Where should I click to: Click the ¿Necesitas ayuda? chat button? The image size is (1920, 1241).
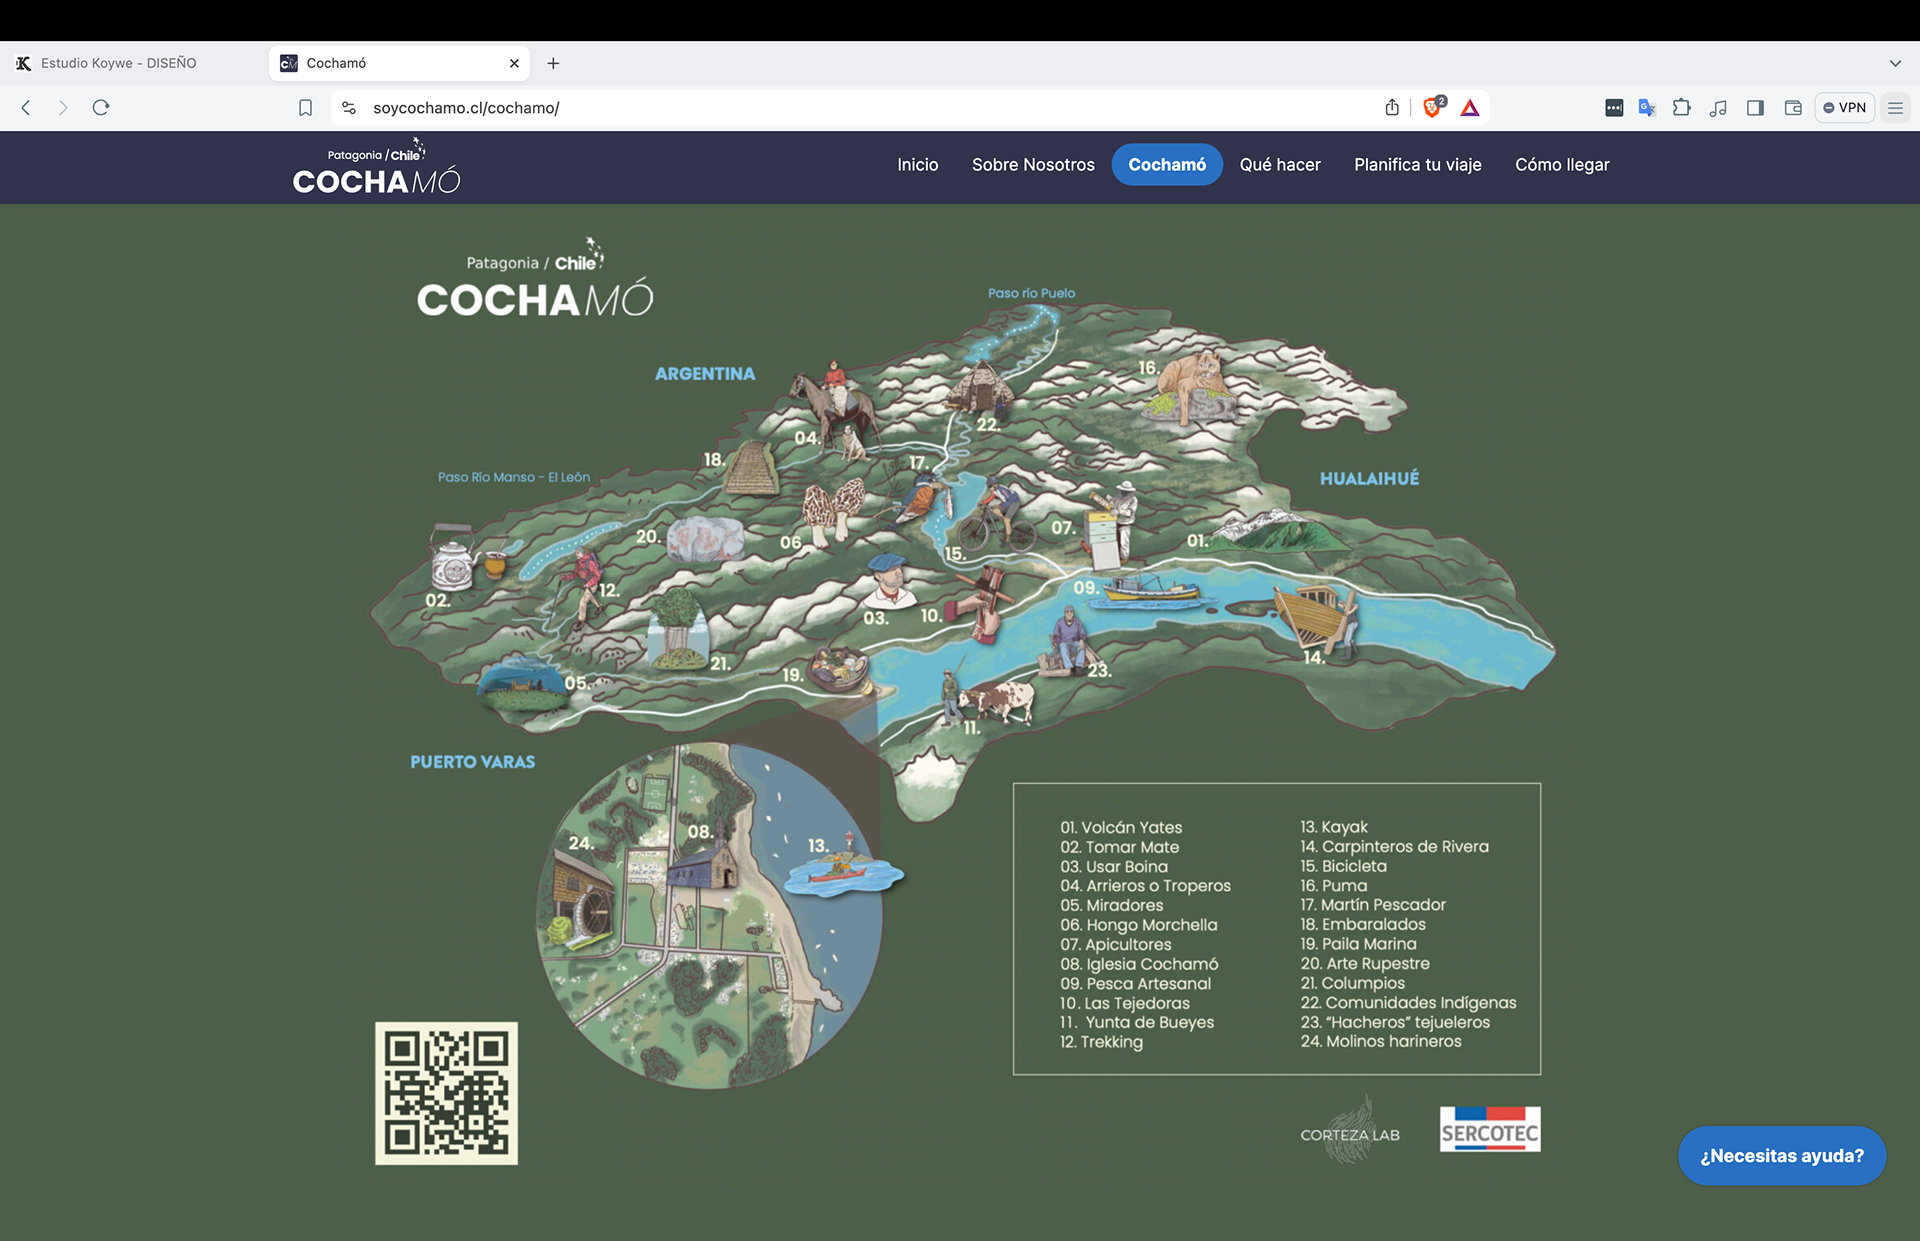click(x=1782, y=1156)
